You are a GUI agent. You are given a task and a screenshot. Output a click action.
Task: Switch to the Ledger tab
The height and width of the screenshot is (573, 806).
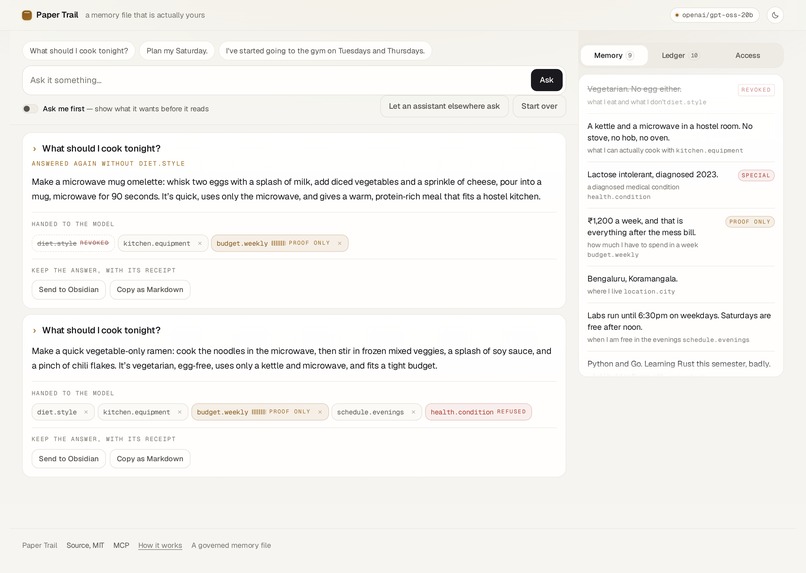[x=680, y=56]
